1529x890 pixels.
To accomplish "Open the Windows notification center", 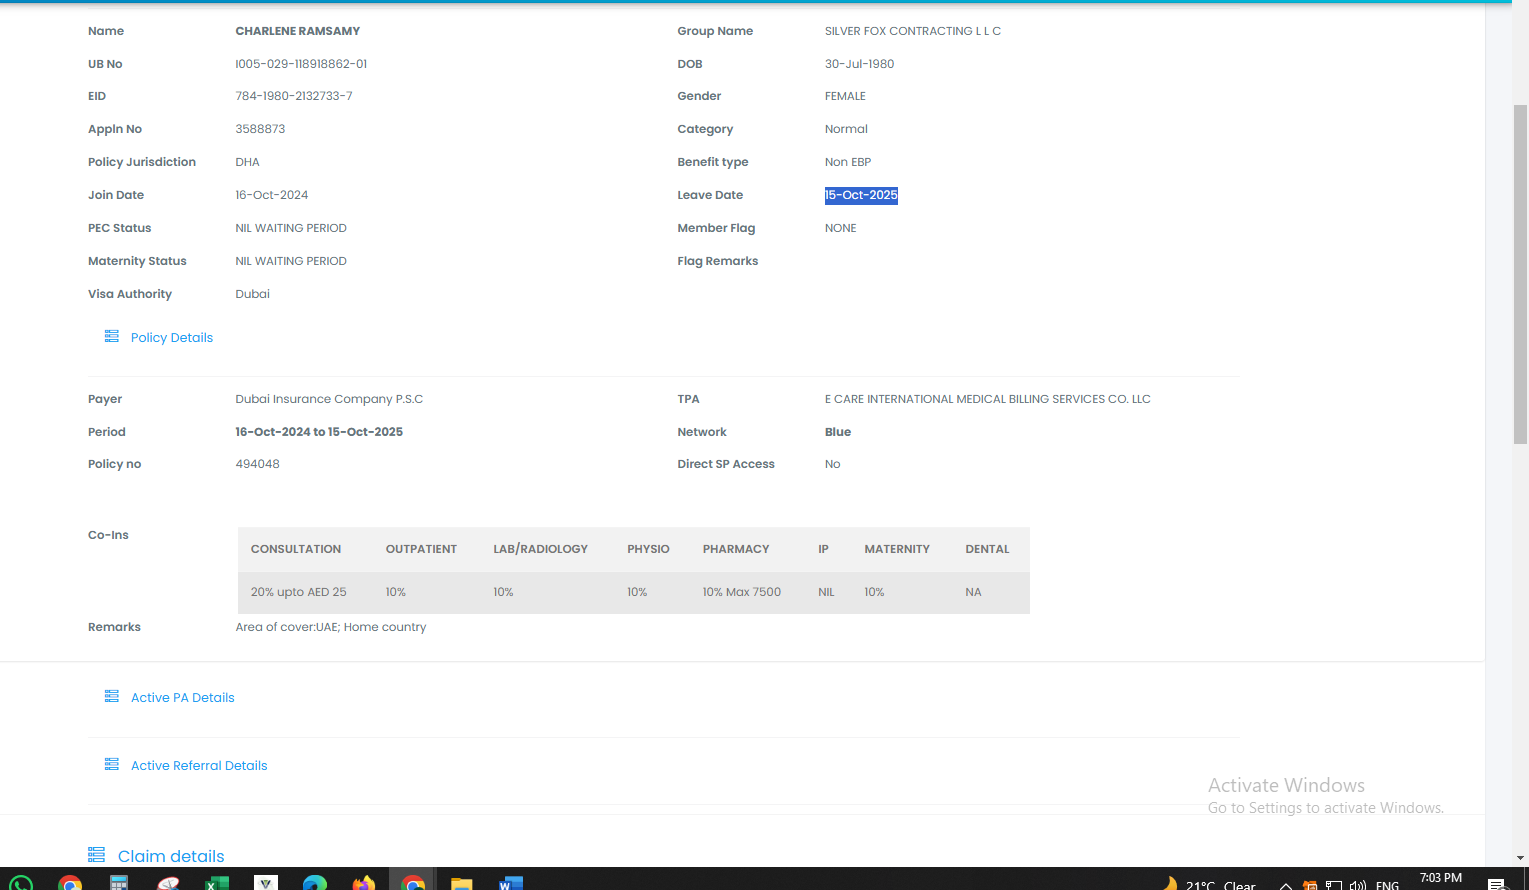I will coord(1497,885).
